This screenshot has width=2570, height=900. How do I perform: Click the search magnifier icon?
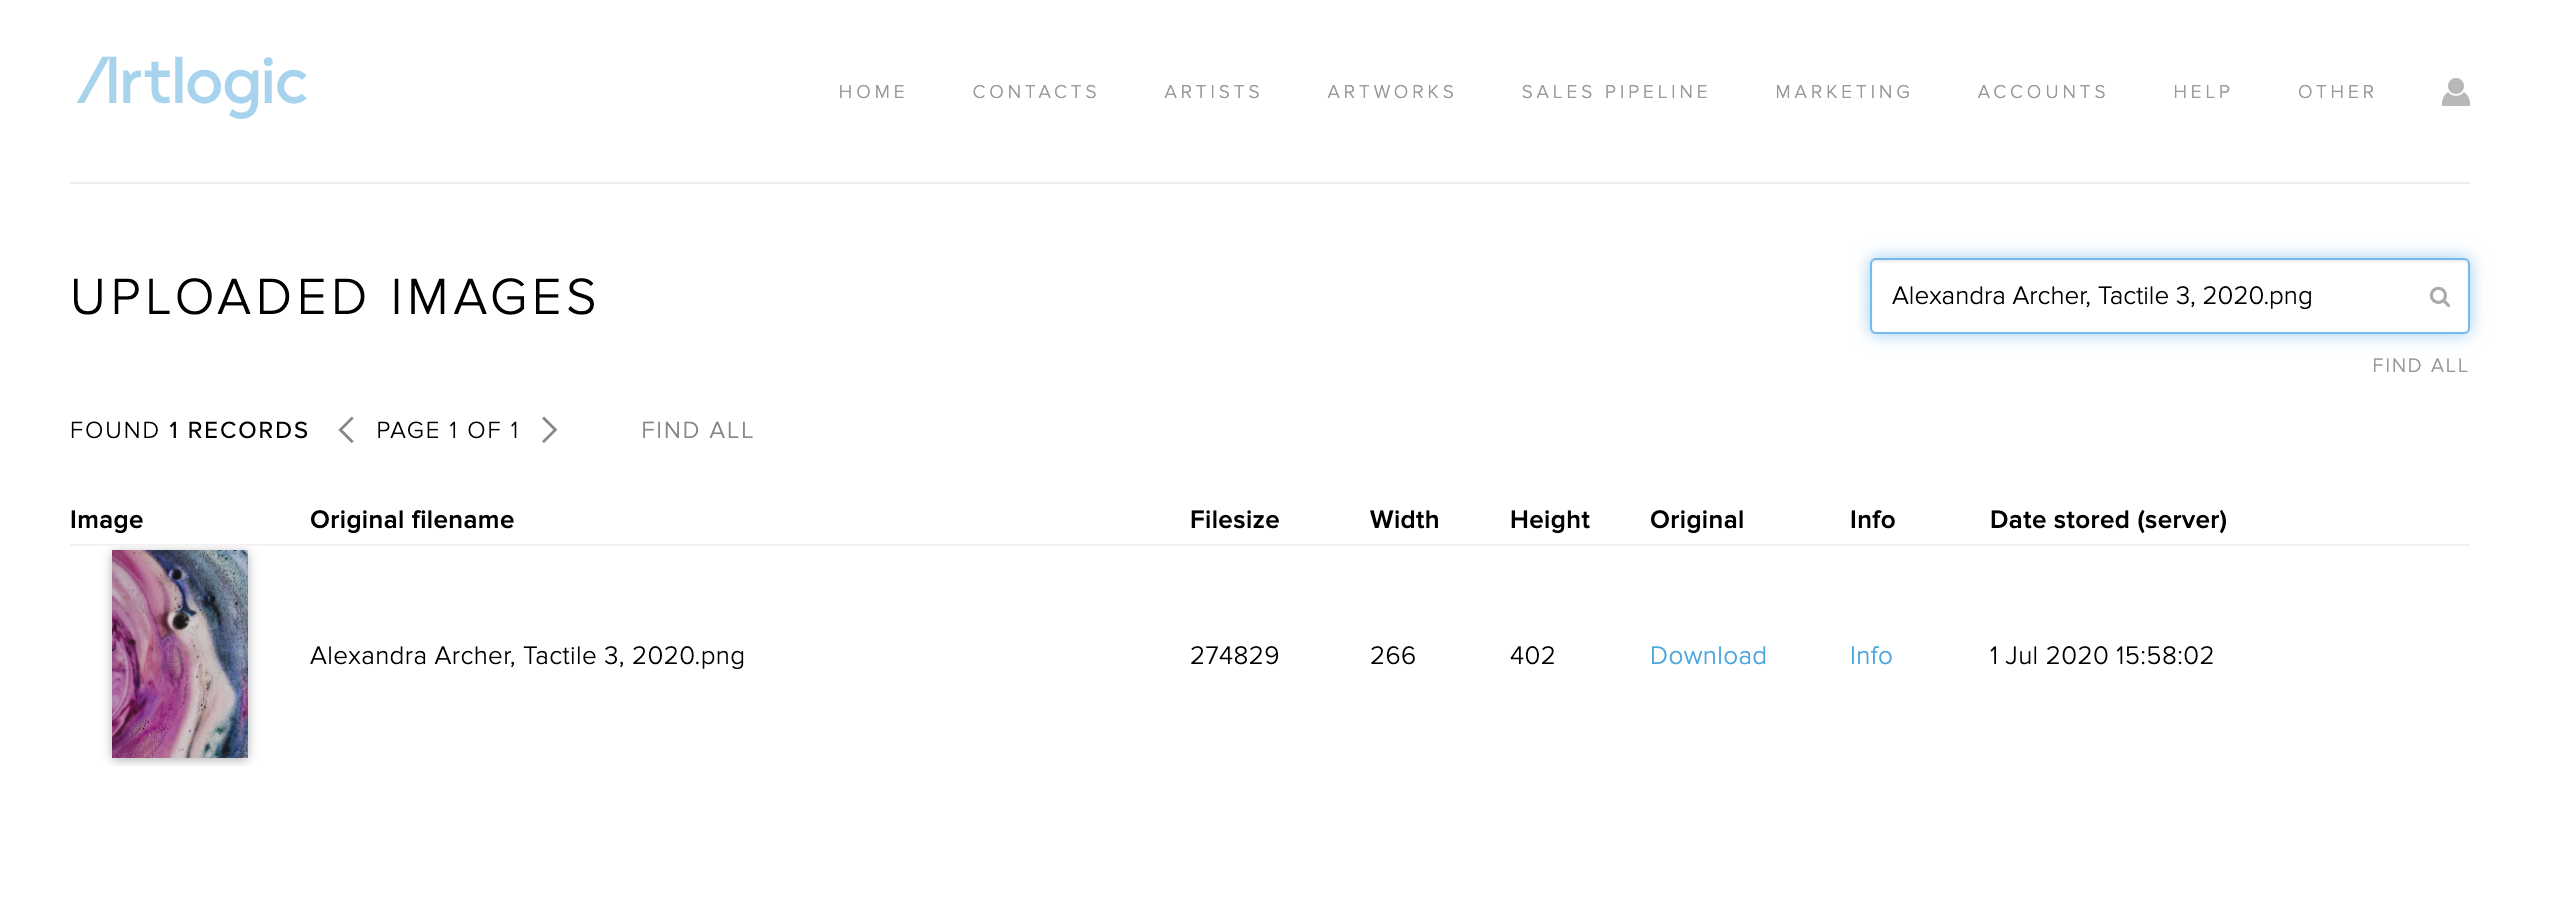(x=2439, y=296)
